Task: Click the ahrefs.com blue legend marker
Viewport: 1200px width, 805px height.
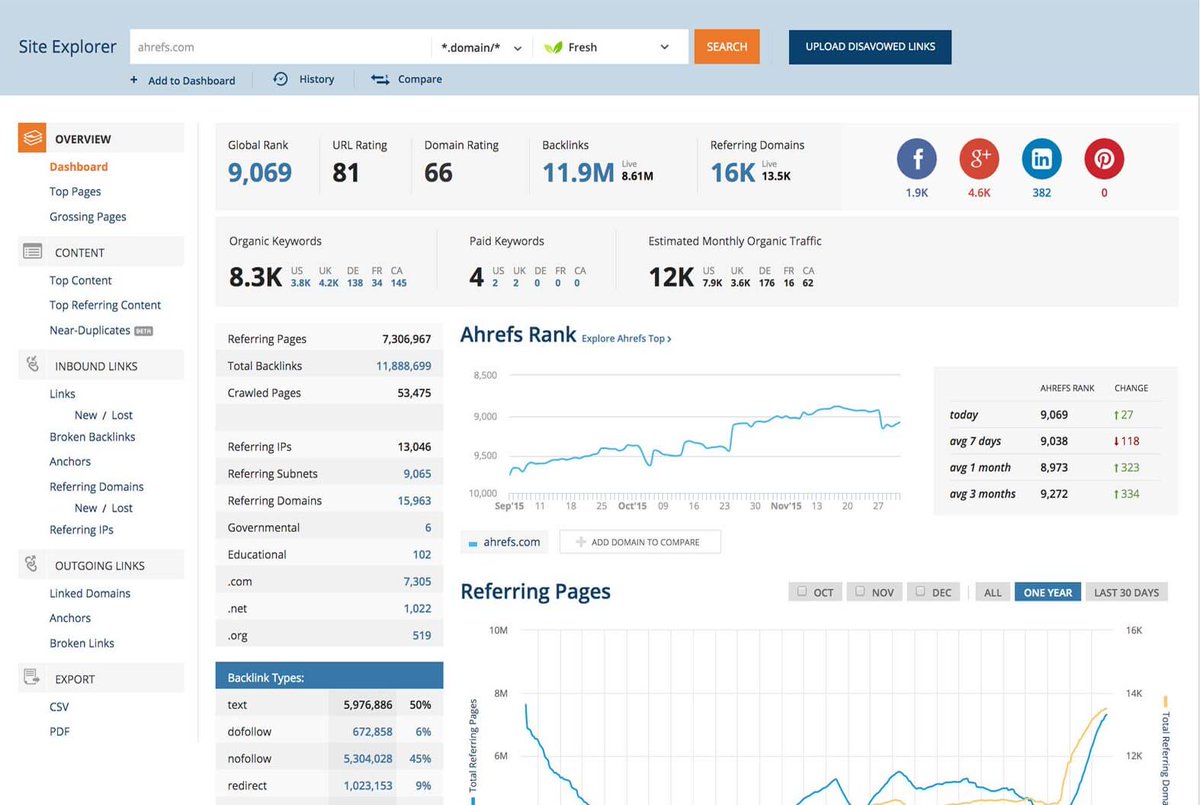Action: point(473,543)
